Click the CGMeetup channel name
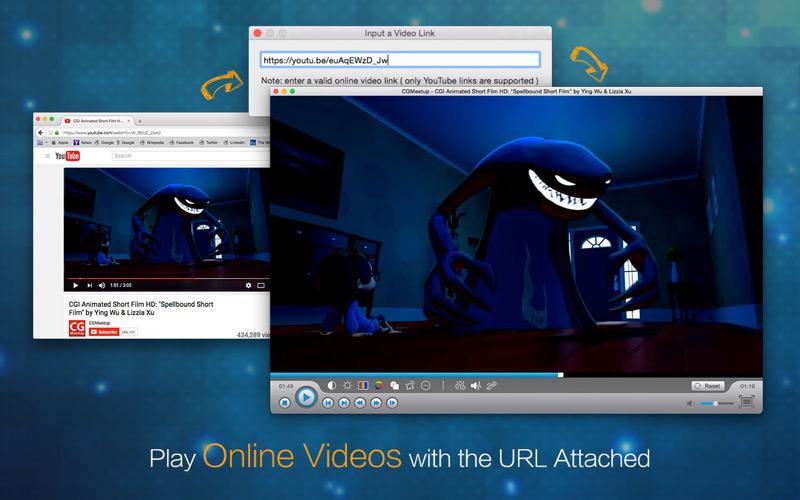Viewport: 800px width, 500px height. point(99,323)
